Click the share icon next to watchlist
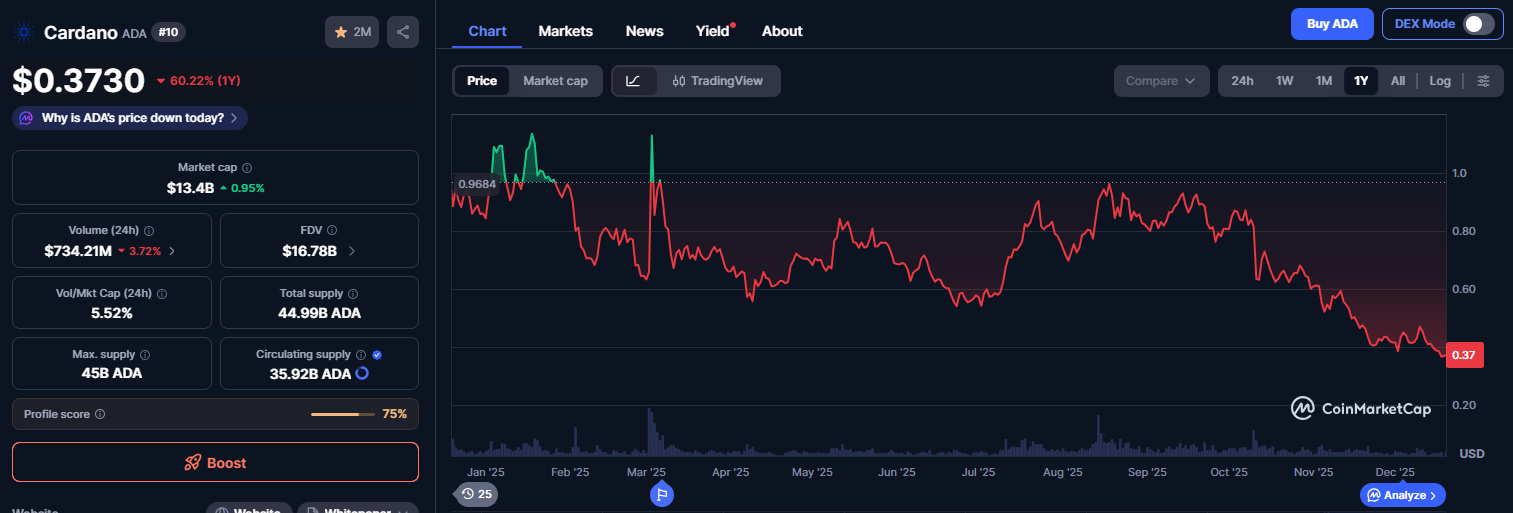 click(x=402, y=32)
